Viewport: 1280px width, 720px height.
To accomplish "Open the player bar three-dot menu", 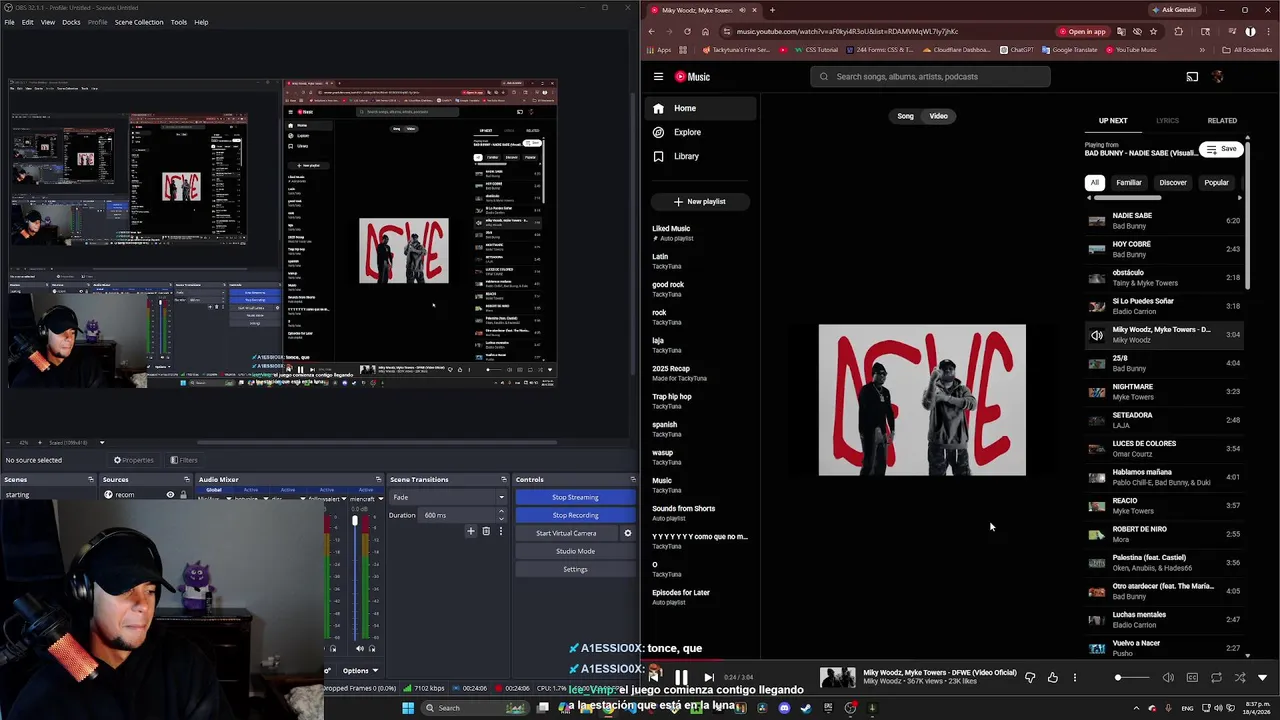I will pos(1075,678).
